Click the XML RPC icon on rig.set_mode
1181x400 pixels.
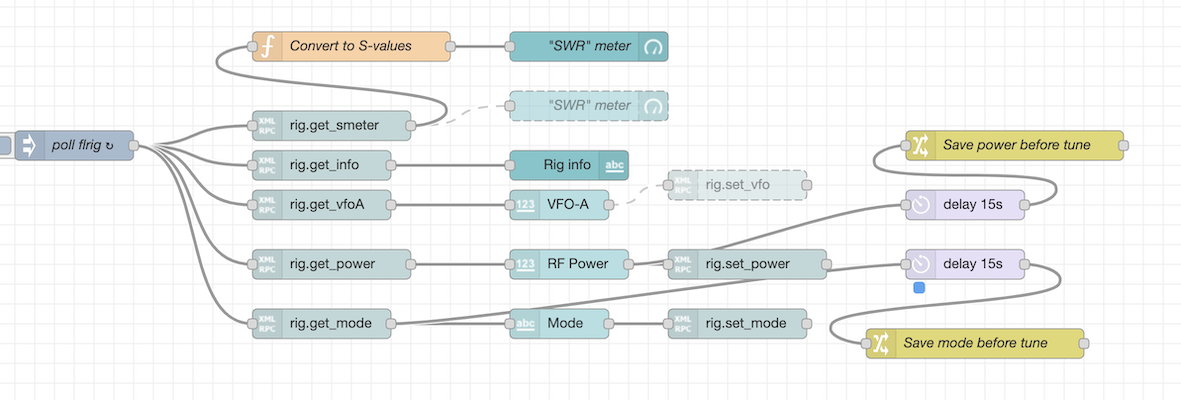coord(682,324)
